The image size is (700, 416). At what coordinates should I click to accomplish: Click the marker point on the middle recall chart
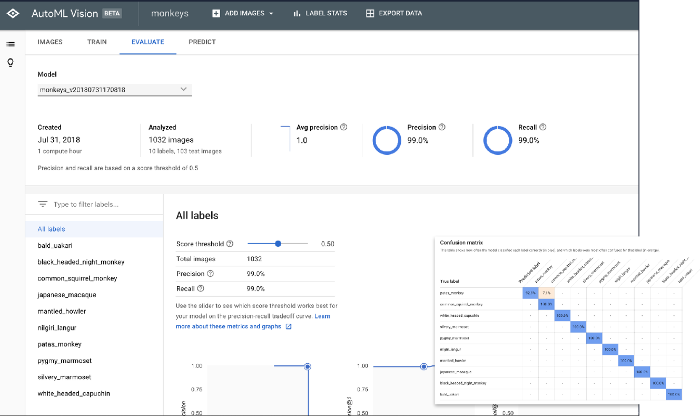424,366
